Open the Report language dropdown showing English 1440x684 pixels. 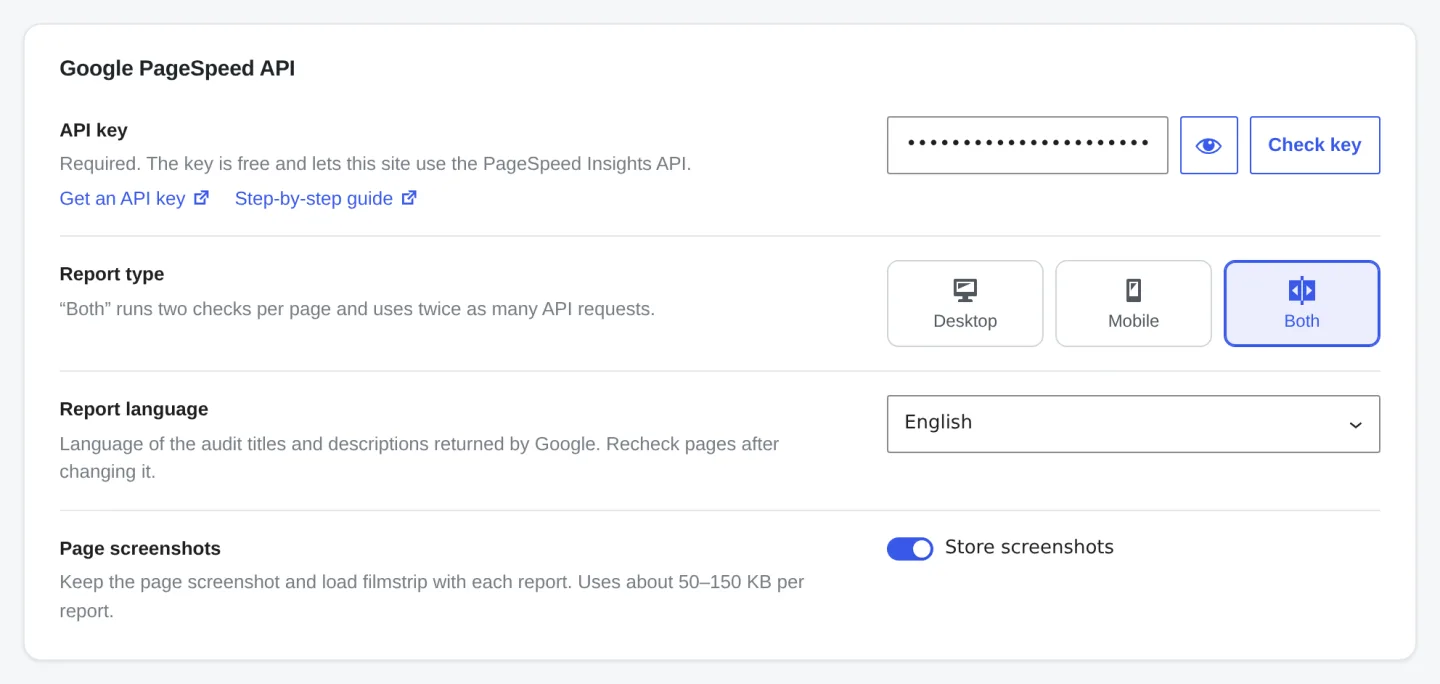click(x=1134, y=424)
